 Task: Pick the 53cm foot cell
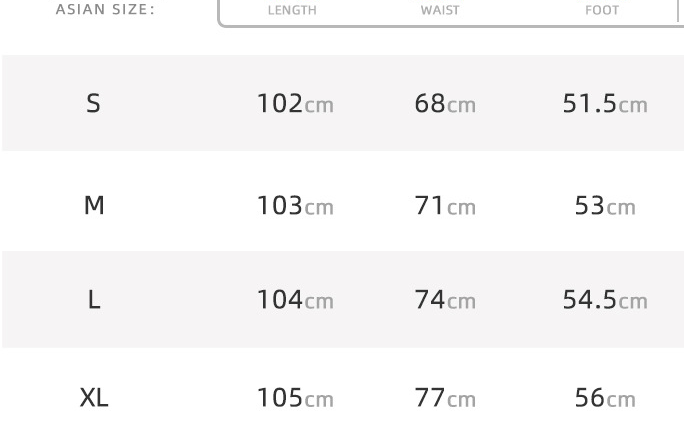click(605, 205)
